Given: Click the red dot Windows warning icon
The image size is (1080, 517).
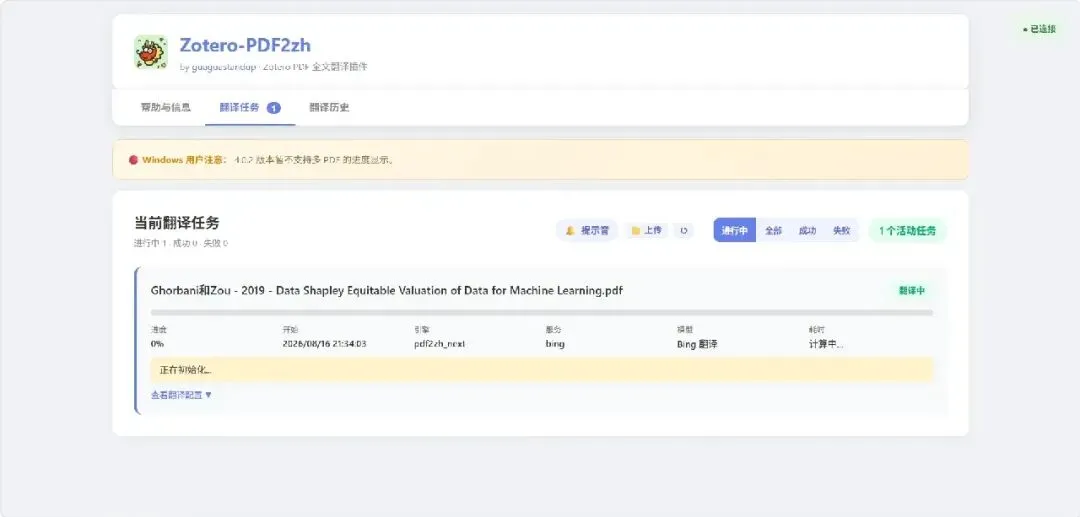Looking at the screenshot, I should tap(133, 160).
